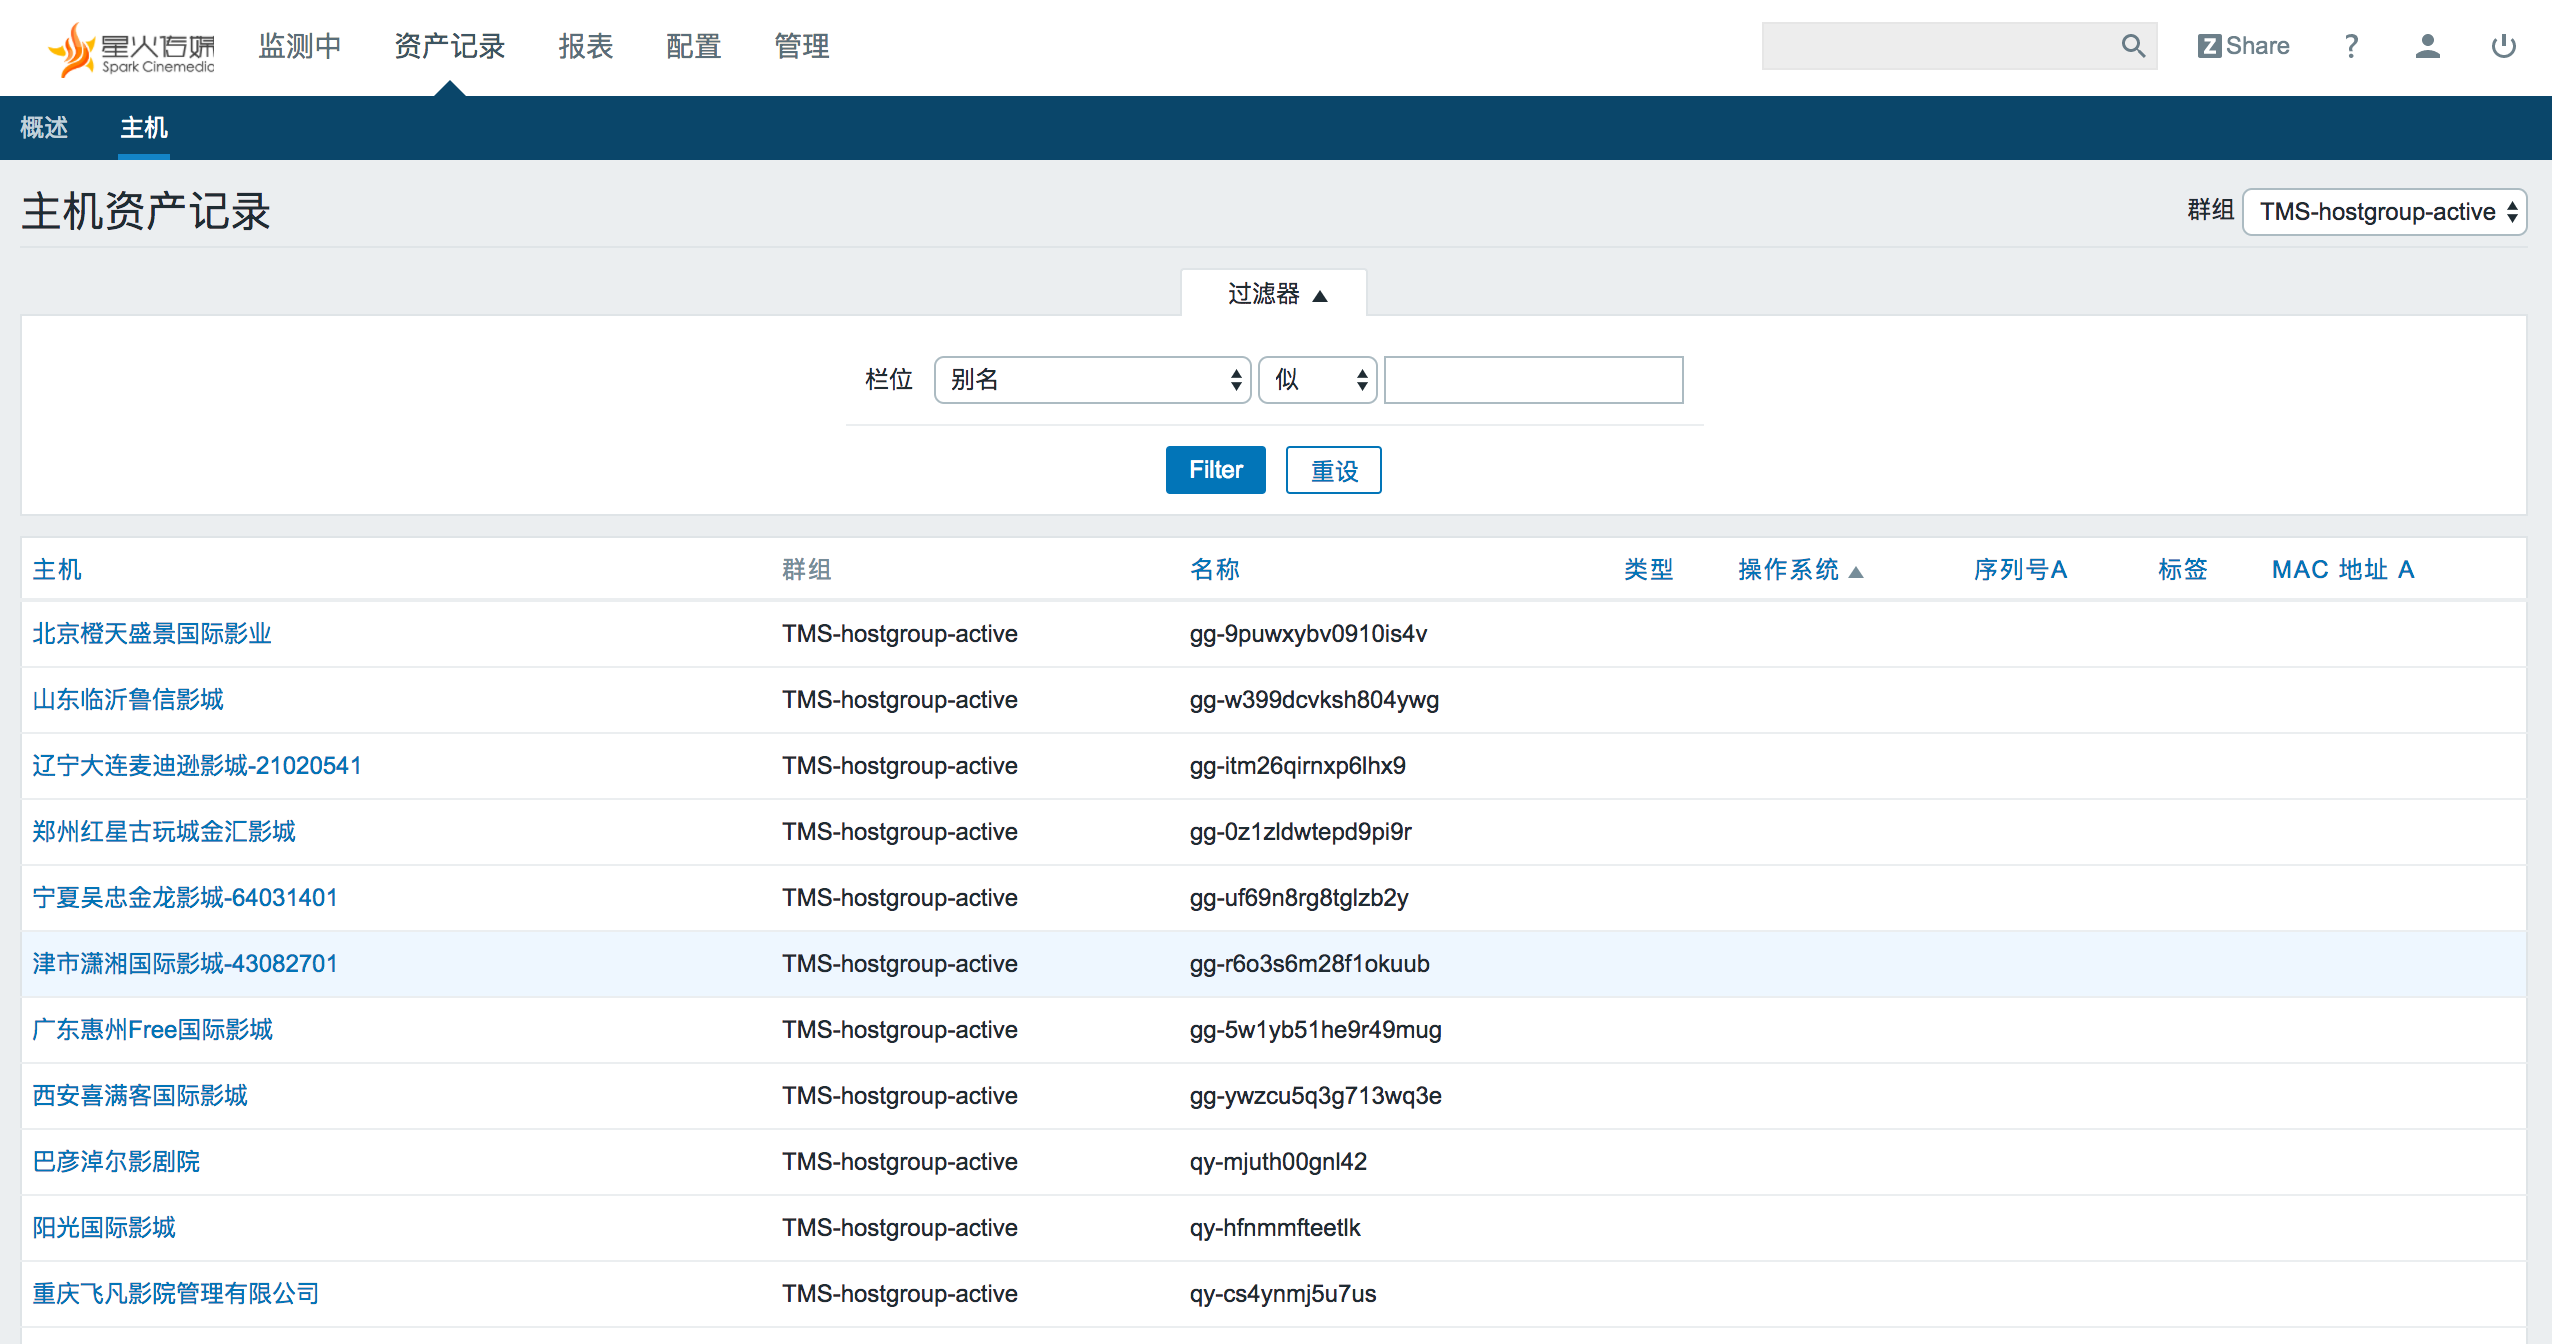The width and height of the screenshot is (2552, 1344).
Task: Click name cell gg-5w1yb51he9r49mug
Action: click(1315, 1030)
